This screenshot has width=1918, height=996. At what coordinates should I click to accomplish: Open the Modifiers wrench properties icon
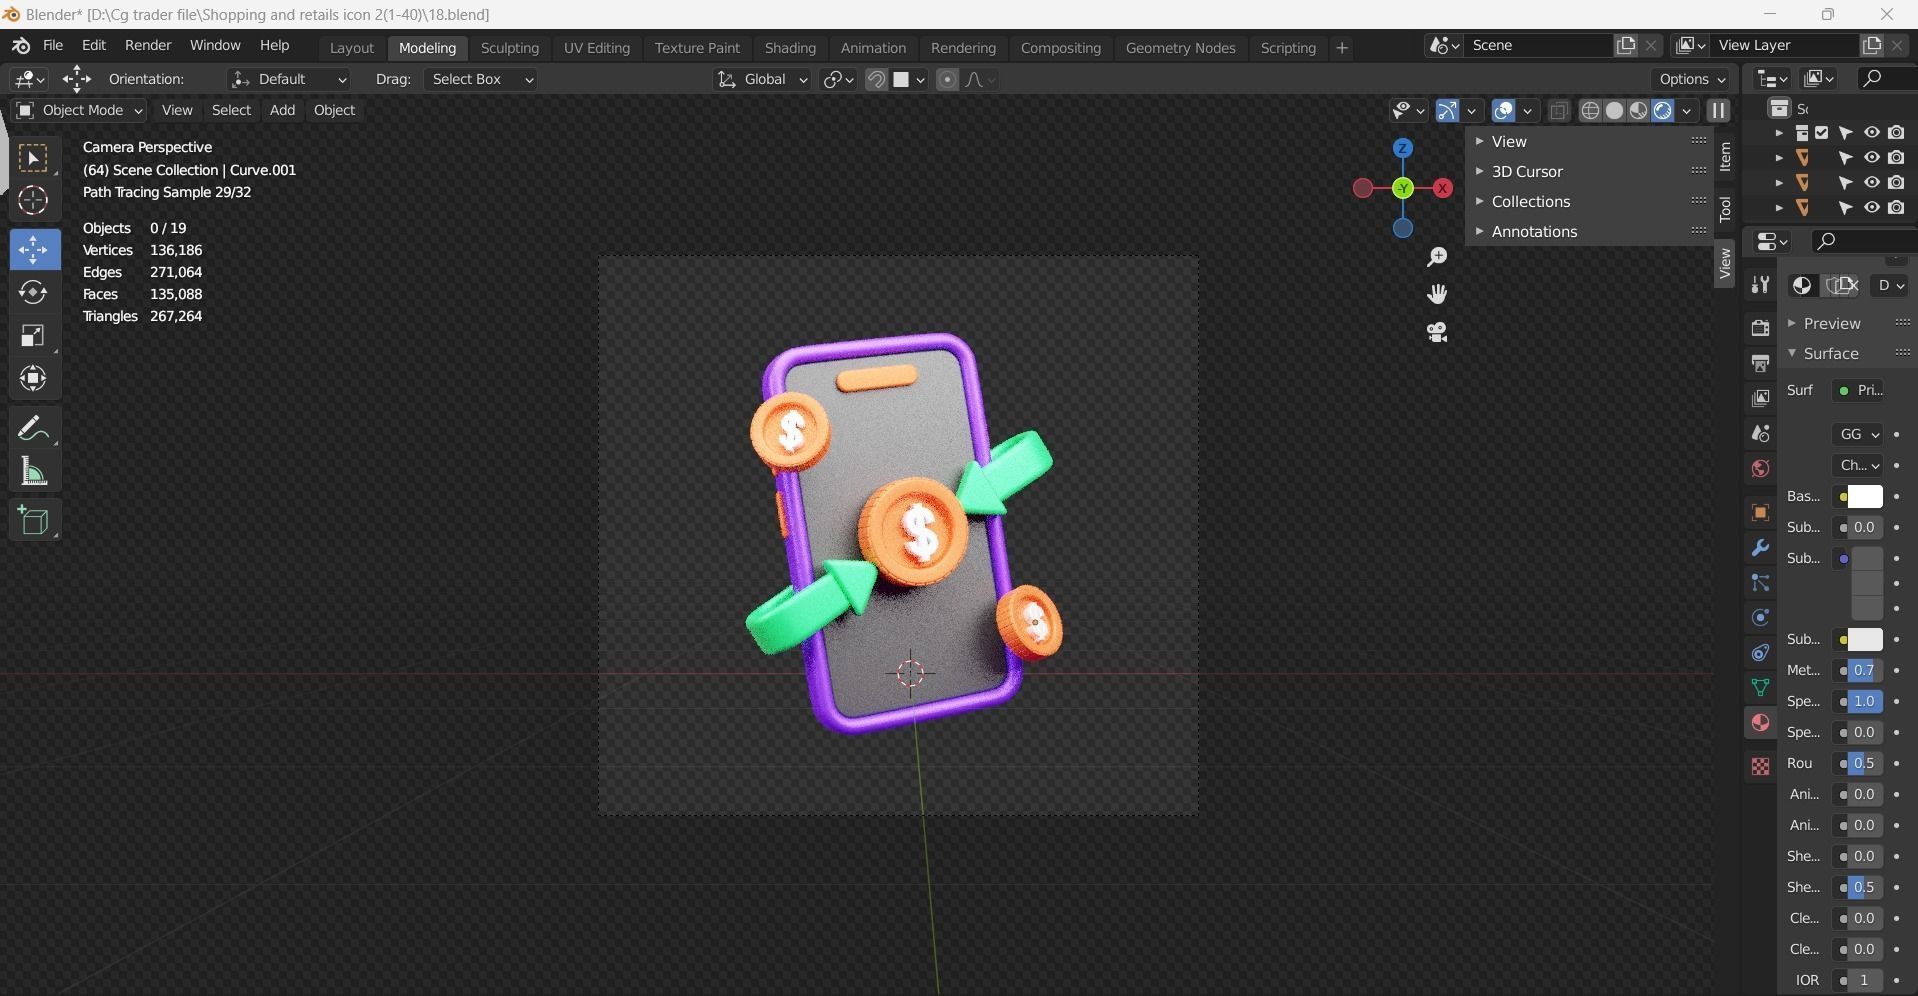[x=1760, y=548]
